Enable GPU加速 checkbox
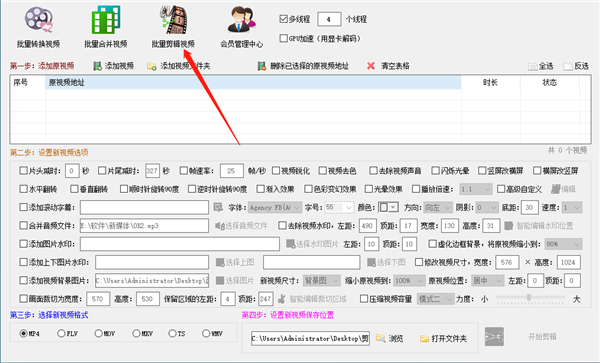This screenshot has width=600, height=363. click(x=284, y=38)
